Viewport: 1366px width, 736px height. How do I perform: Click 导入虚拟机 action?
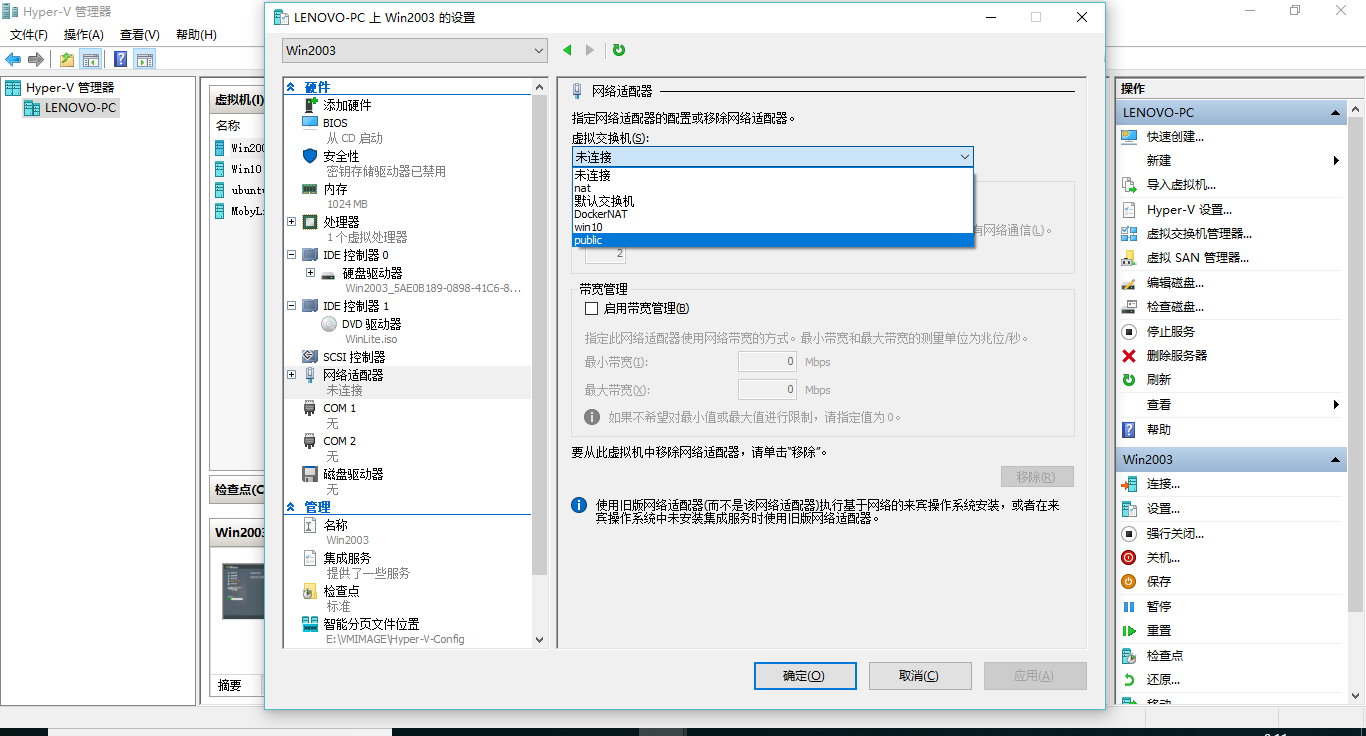pos(1181,185)
